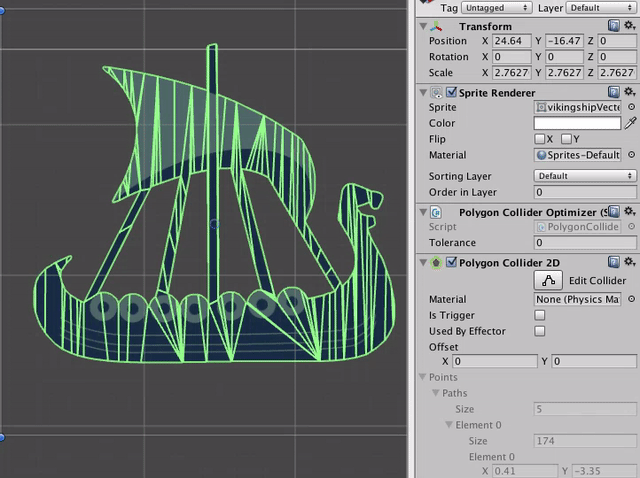The image size is (640, 478).
Task: Select the viking ship sprite in scene
Action: coord(215,204)
